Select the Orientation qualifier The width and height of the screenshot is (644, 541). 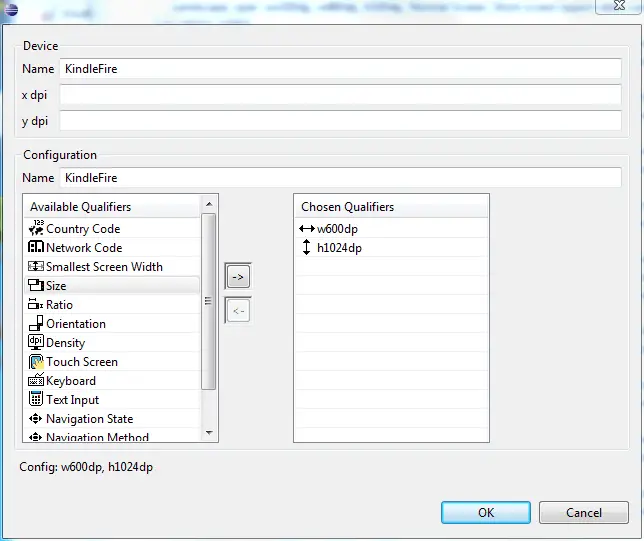[x=112, y=323]
